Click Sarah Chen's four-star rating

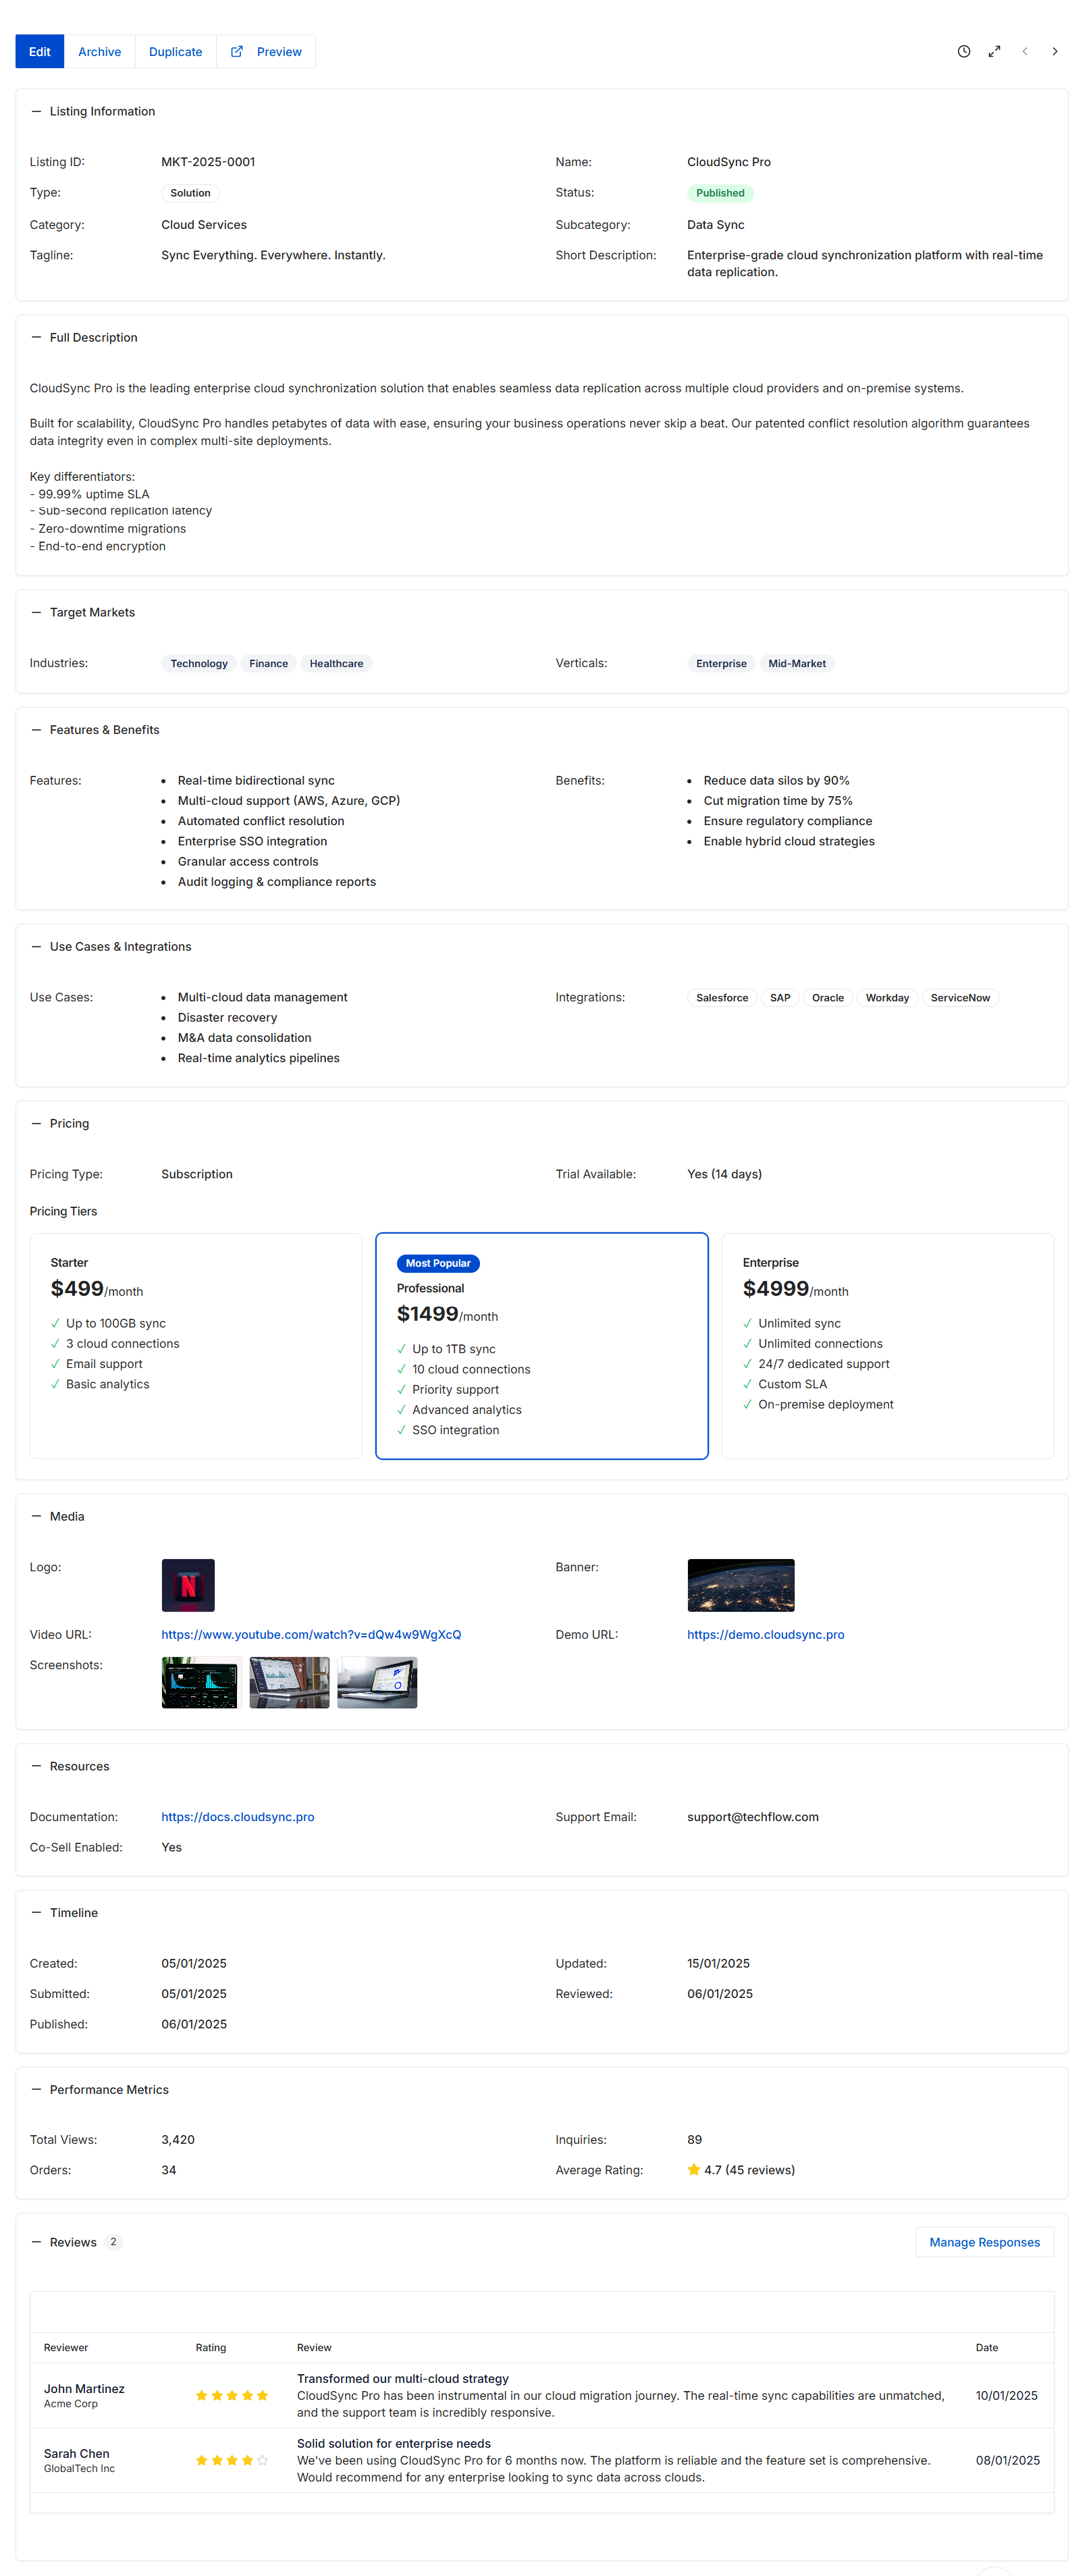point(232,2461)
